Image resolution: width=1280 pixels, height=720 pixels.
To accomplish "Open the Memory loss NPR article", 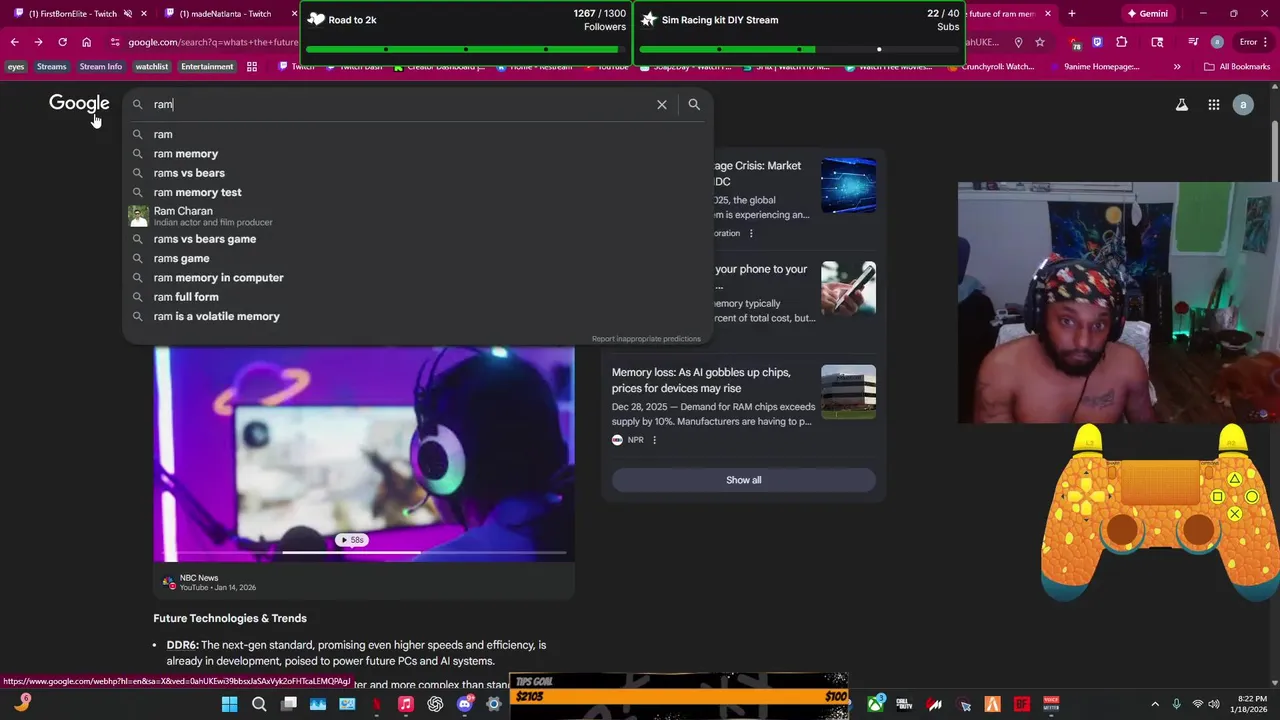I will (701, 380).
